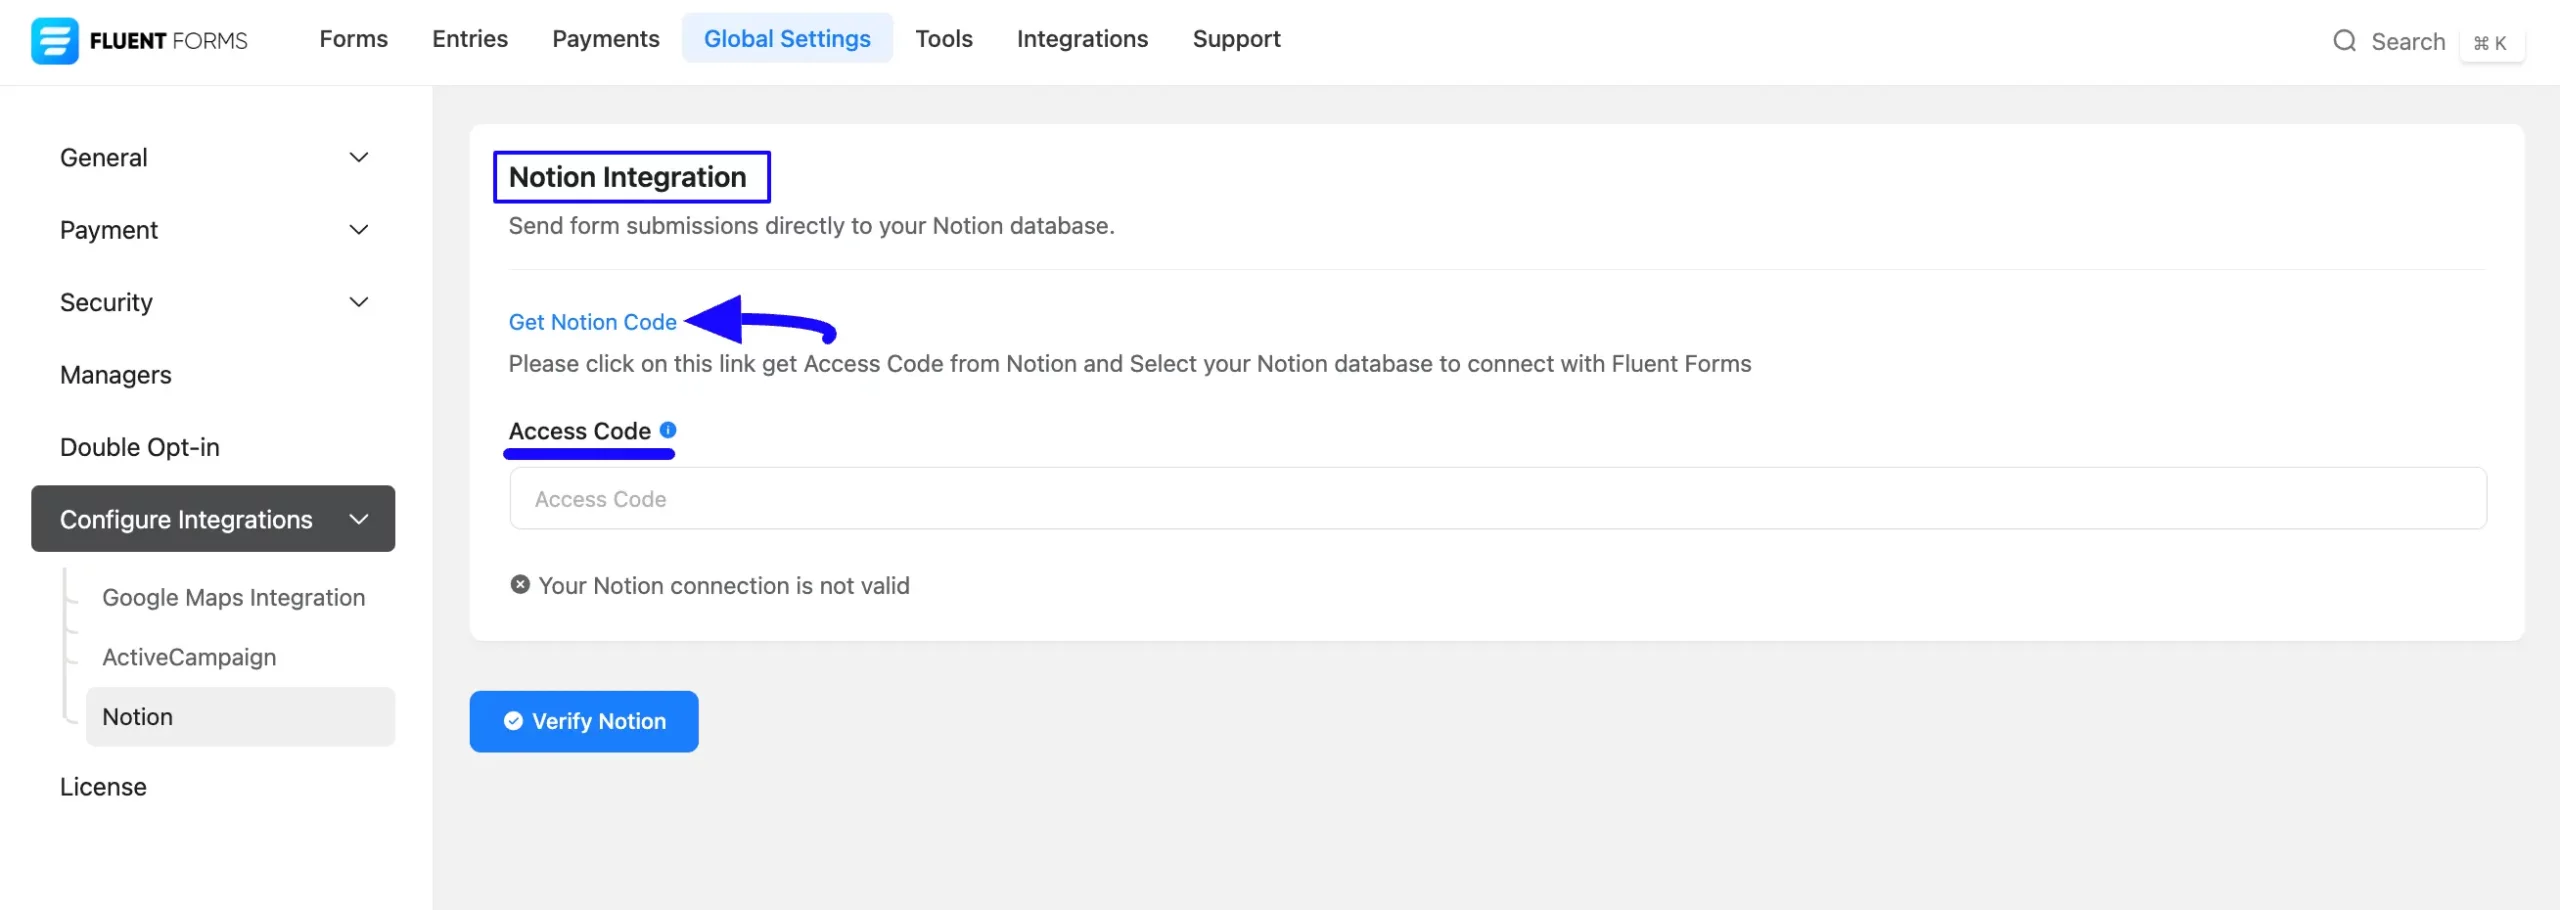Click the Fluent Forms logo icon
This screenshot has height=910, width=2560.
coord(54,41)
